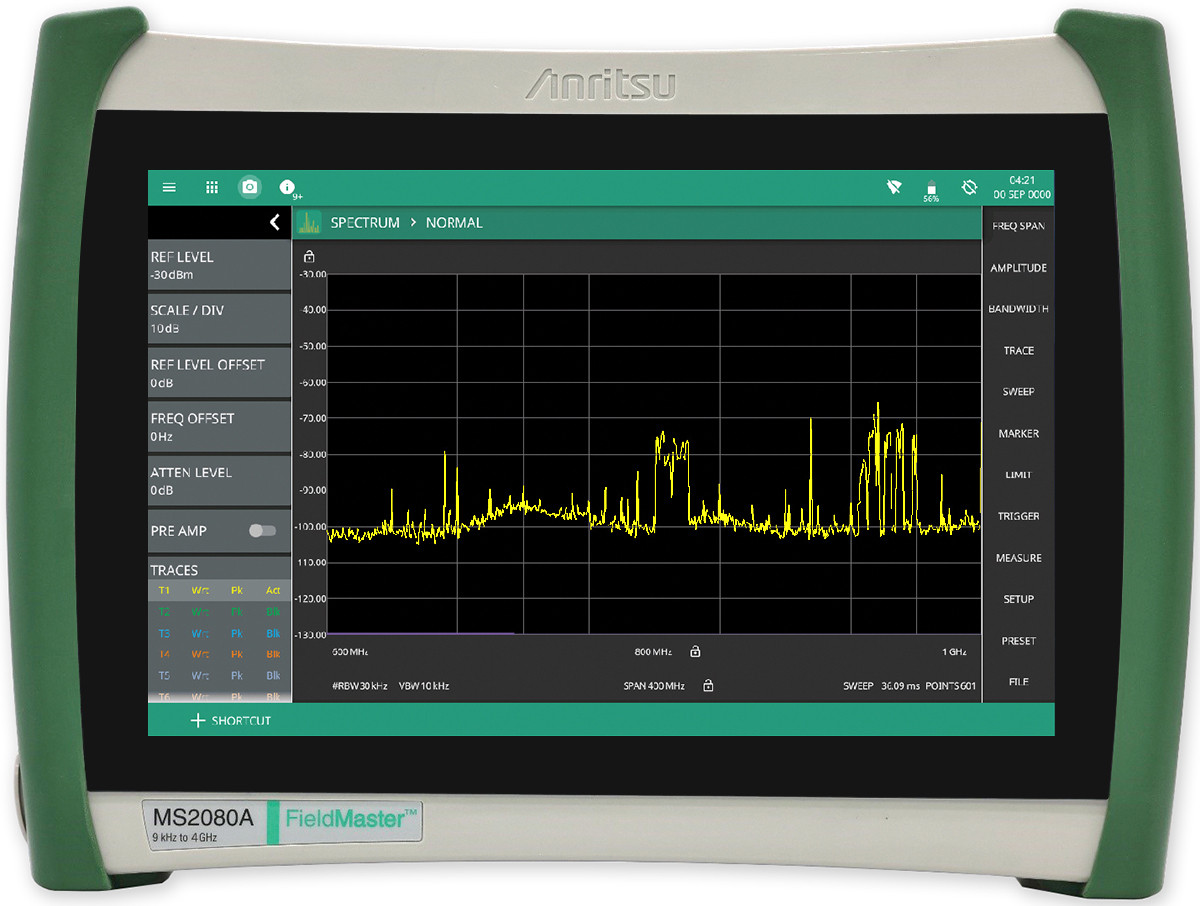Select trace T3 in the TRACES list
This screenshot has height=906, width=1200.
point(218,633)
